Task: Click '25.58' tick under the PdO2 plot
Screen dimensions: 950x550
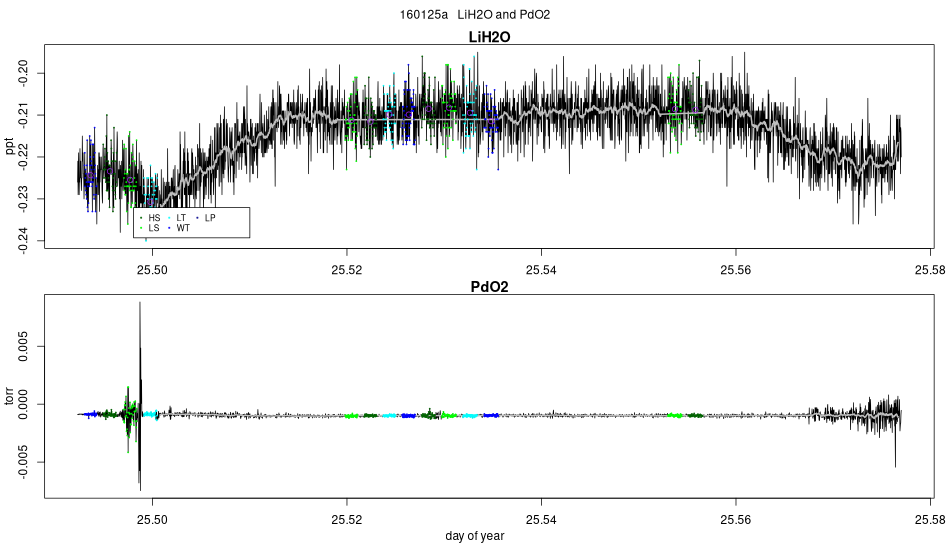Action: click(x=930, y=520)
